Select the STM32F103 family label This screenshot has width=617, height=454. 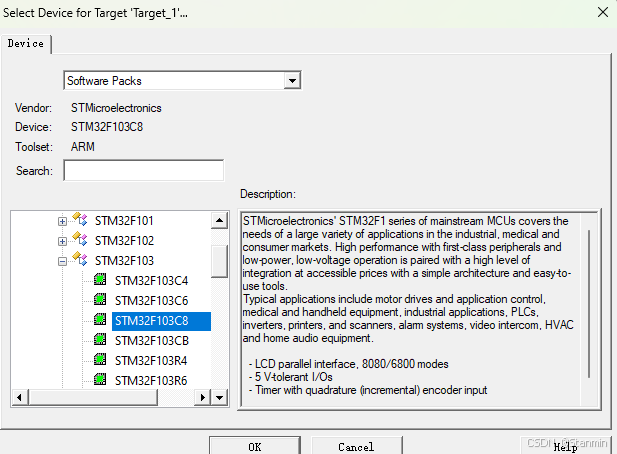pos(124,261)
